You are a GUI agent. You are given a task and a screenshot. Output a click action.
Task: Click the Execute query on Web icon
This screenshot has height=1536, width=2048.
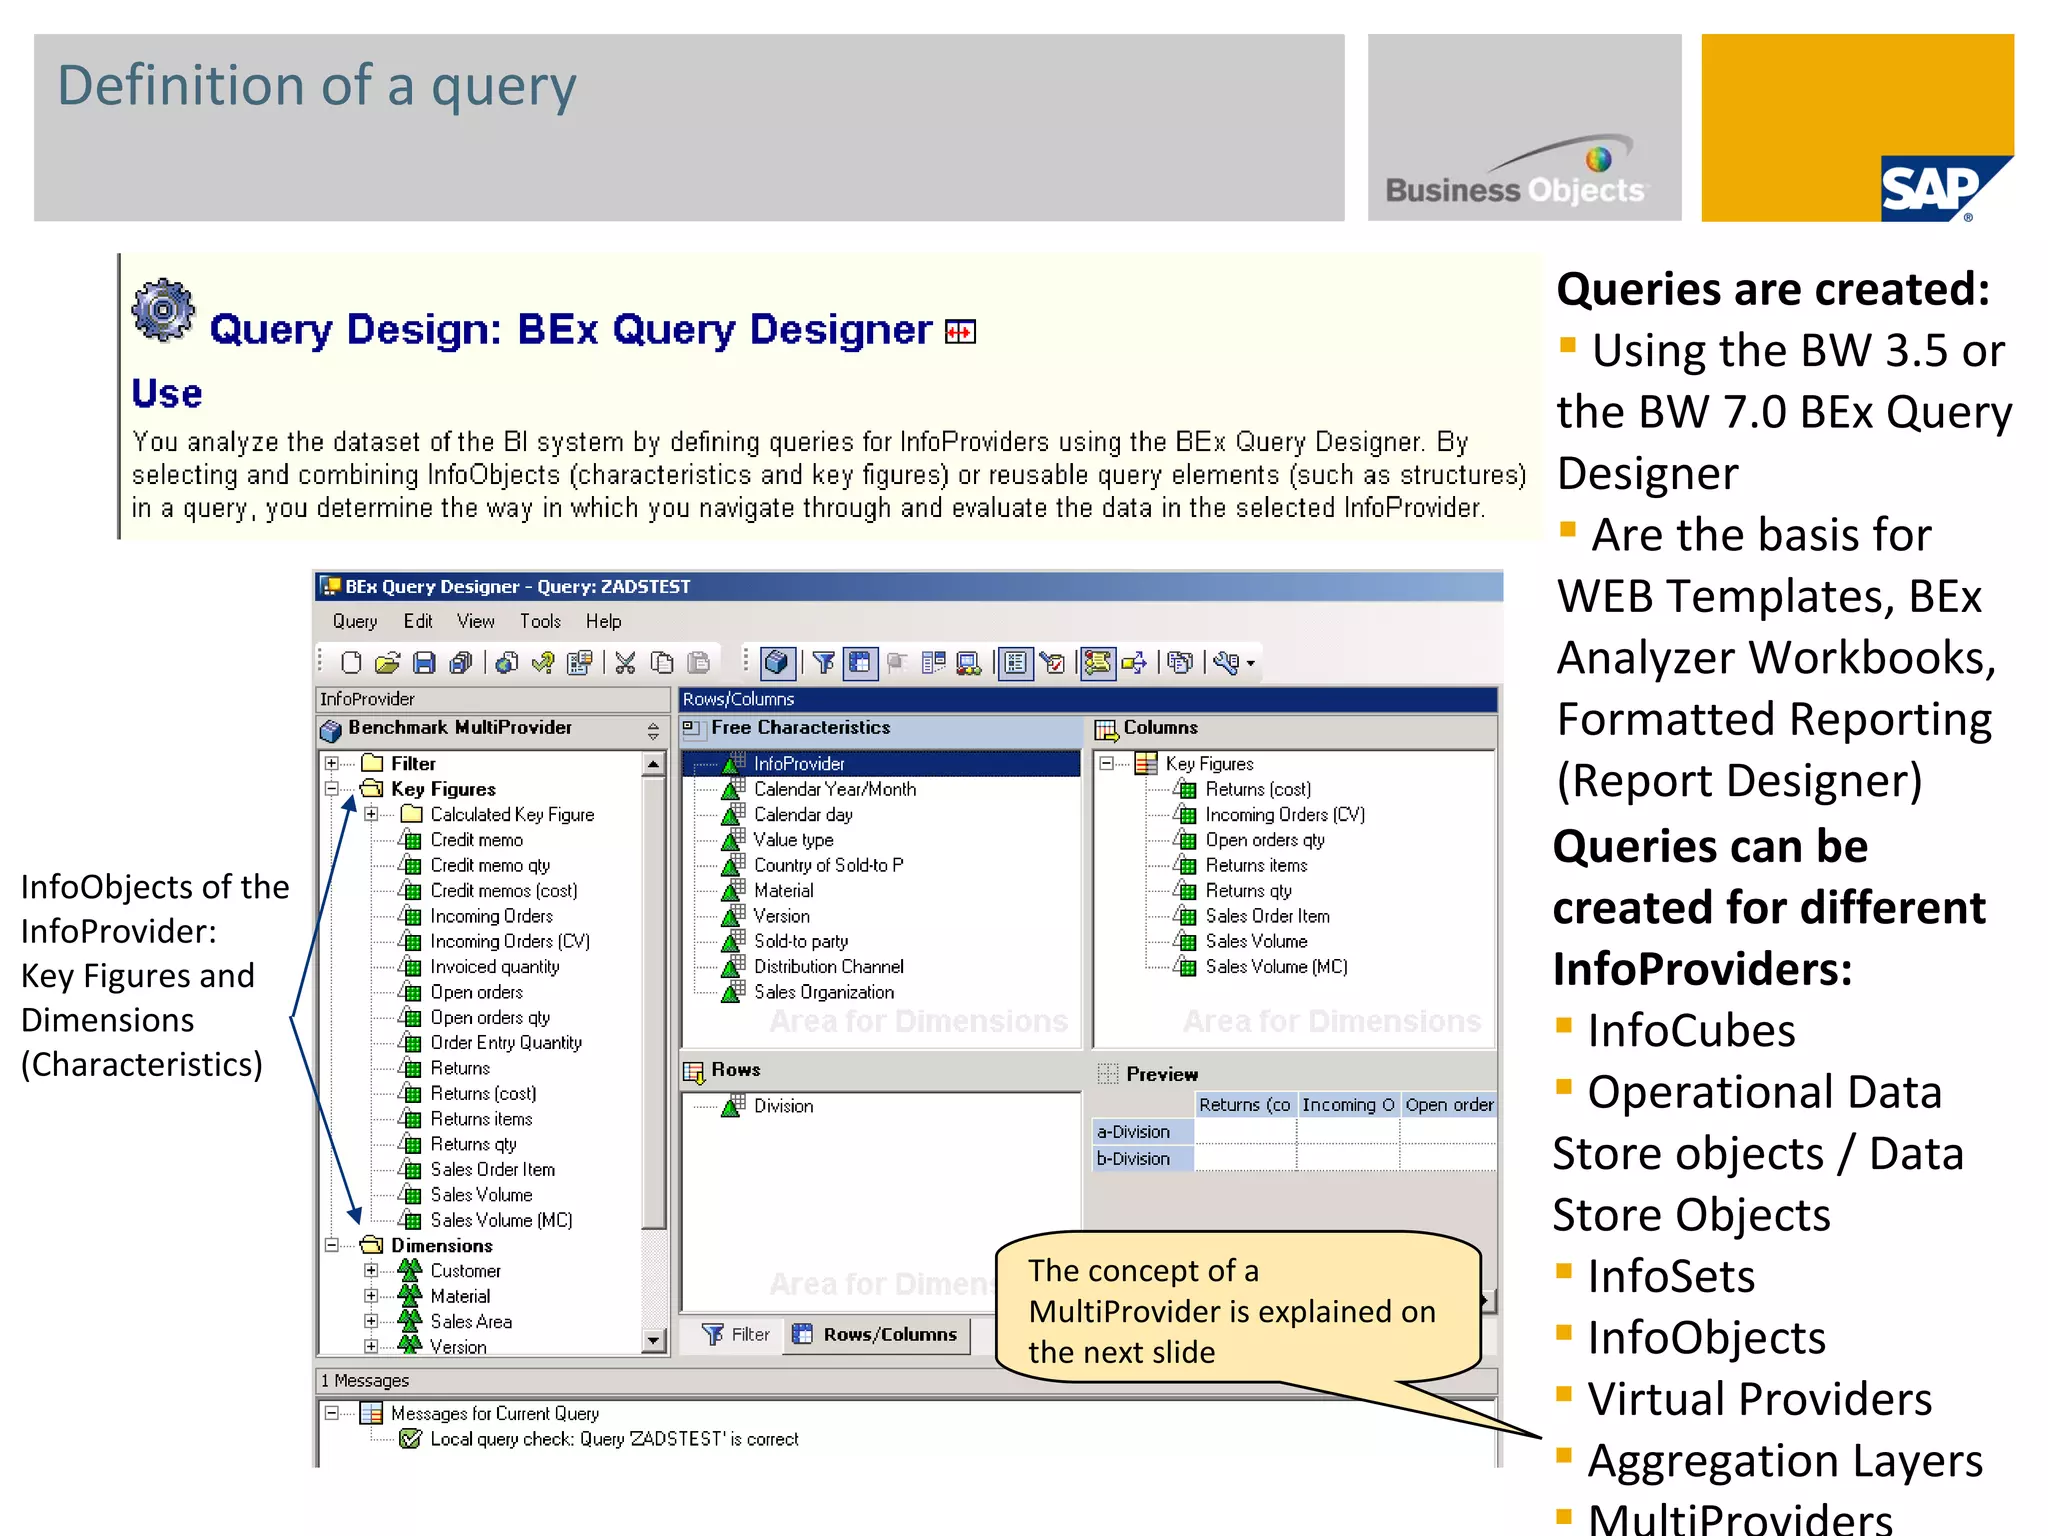507,662
